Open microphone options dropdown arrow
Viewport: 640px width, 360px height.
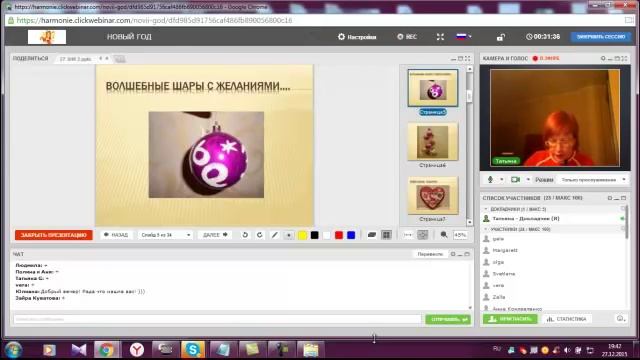tap(502, 180)
